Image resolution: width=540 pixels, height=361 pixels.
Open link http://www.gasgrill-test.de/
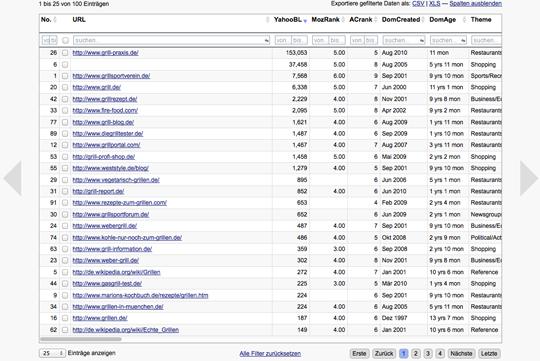[107, 284]
